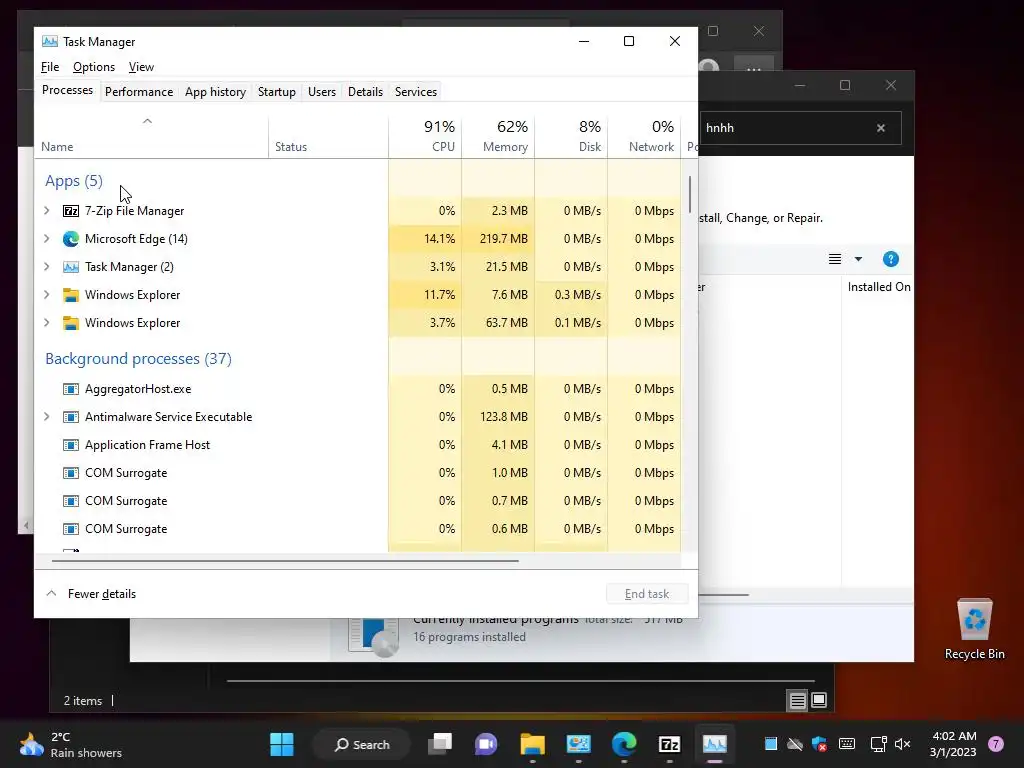Open the weather widget showing 2°C
This screenshot has width=1024, height=768.
pyautogui.click(x=71, y=744)
